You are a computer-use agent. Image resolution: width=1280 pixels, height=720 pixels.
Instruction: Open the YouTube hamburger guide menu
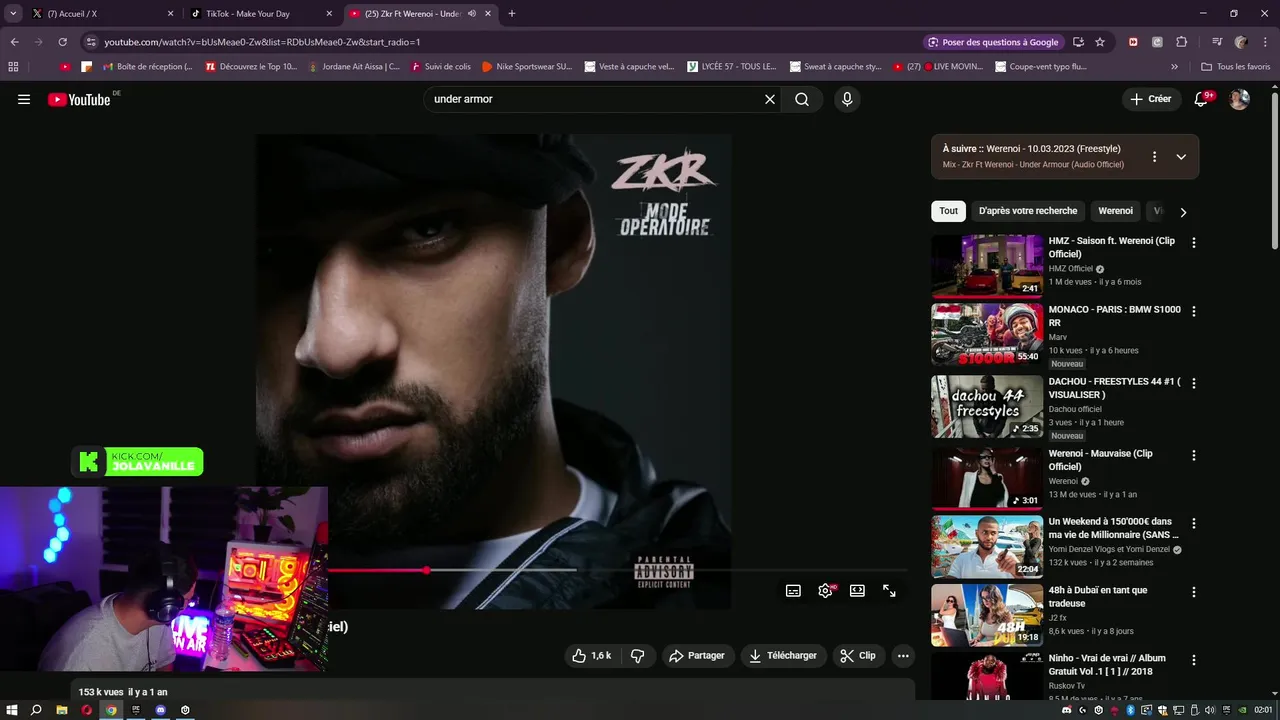coord(24,99)
